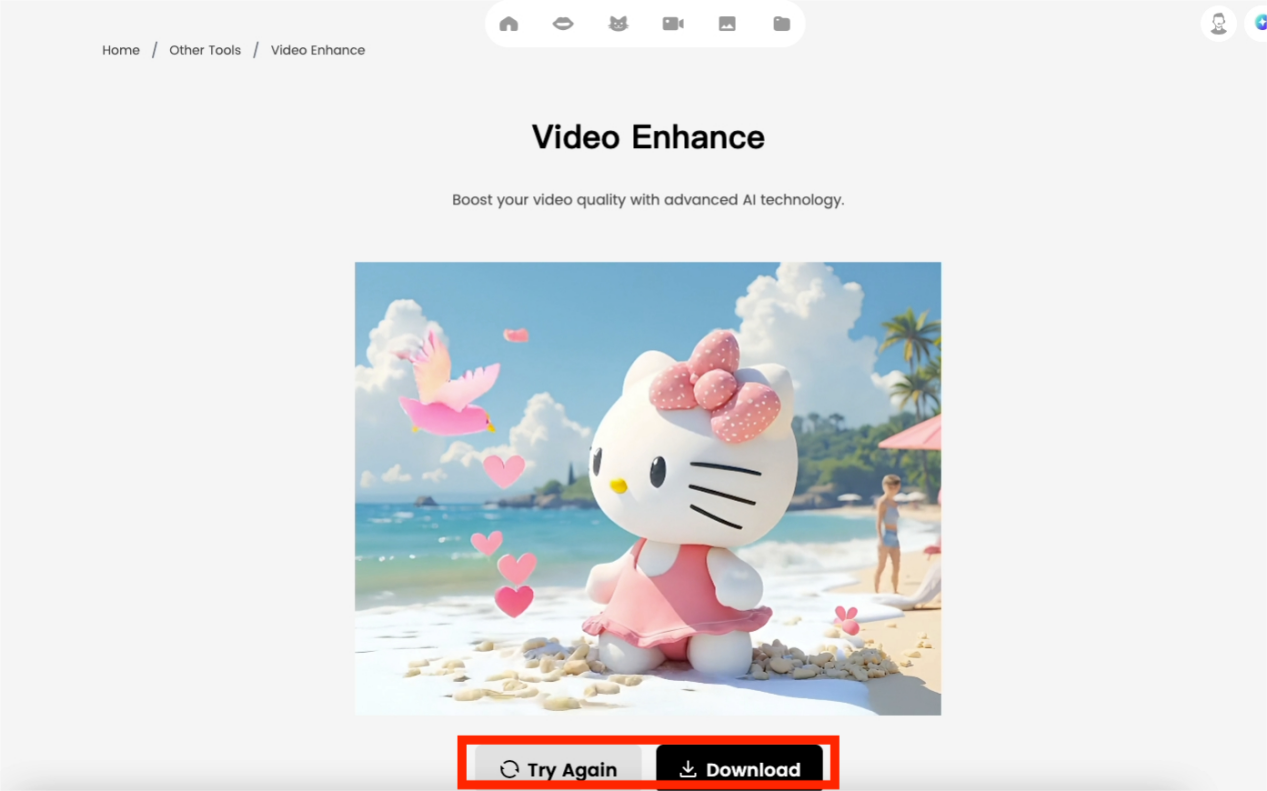This screenshot has height=791, width=1267.
Task: Select the lips Lip Sync tool icon
Action: (563, 23)
